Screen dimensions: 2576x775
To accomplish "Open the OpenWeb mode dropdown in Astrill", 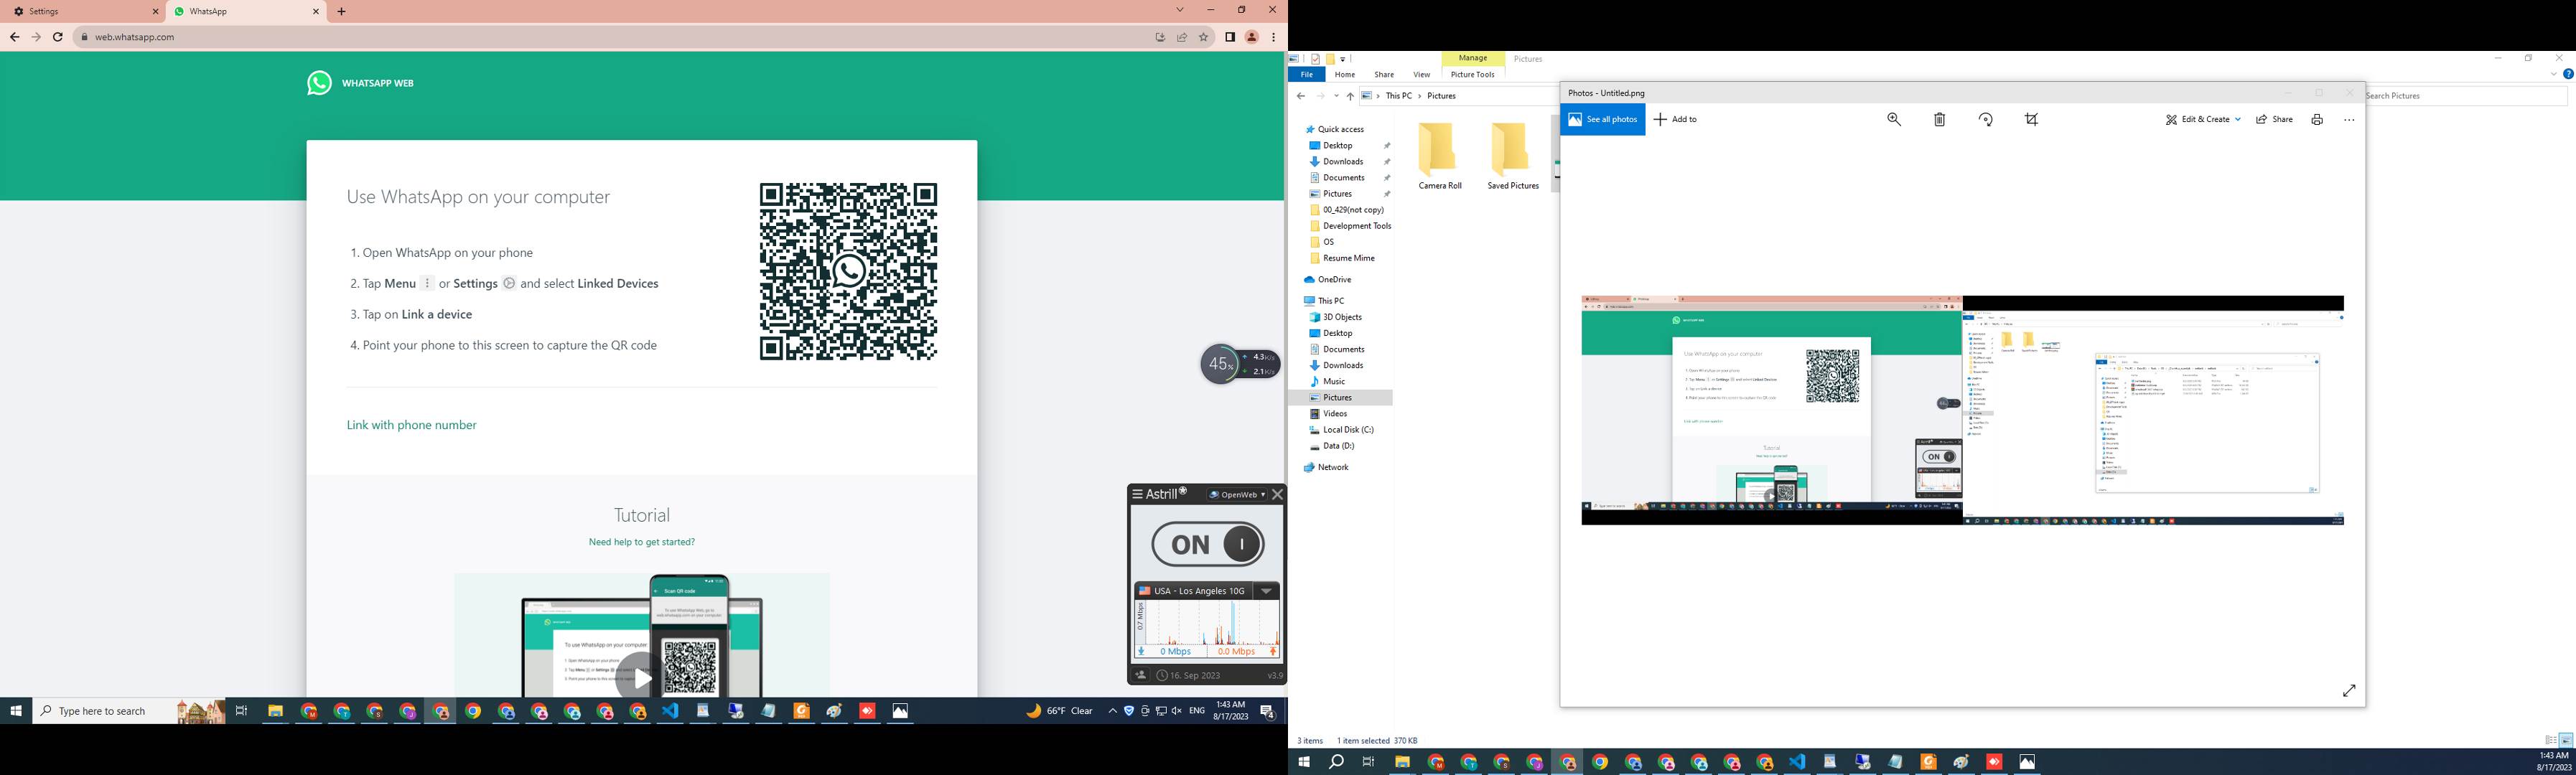I will [x=1237, y=494].
